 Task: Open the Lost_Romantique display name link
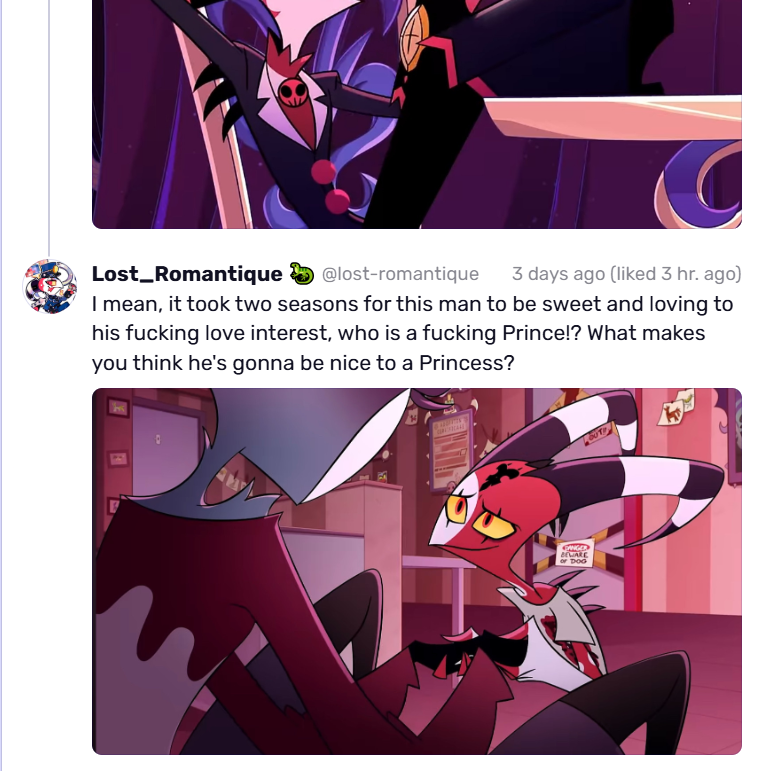[x=187, y=274]
